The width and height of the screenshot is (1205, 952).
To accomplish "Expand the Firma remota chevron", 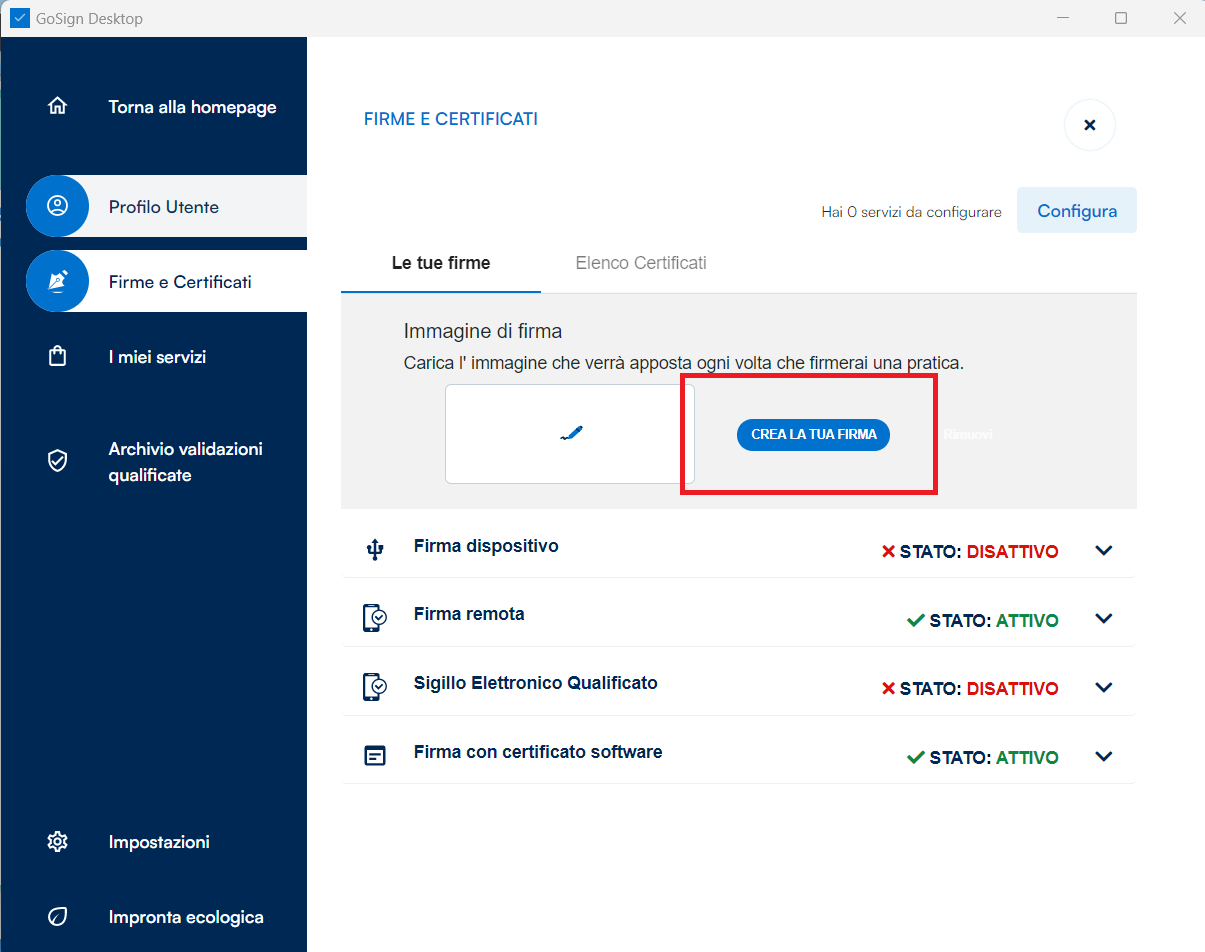I will pyautogui.click(x=1103, y=619).
